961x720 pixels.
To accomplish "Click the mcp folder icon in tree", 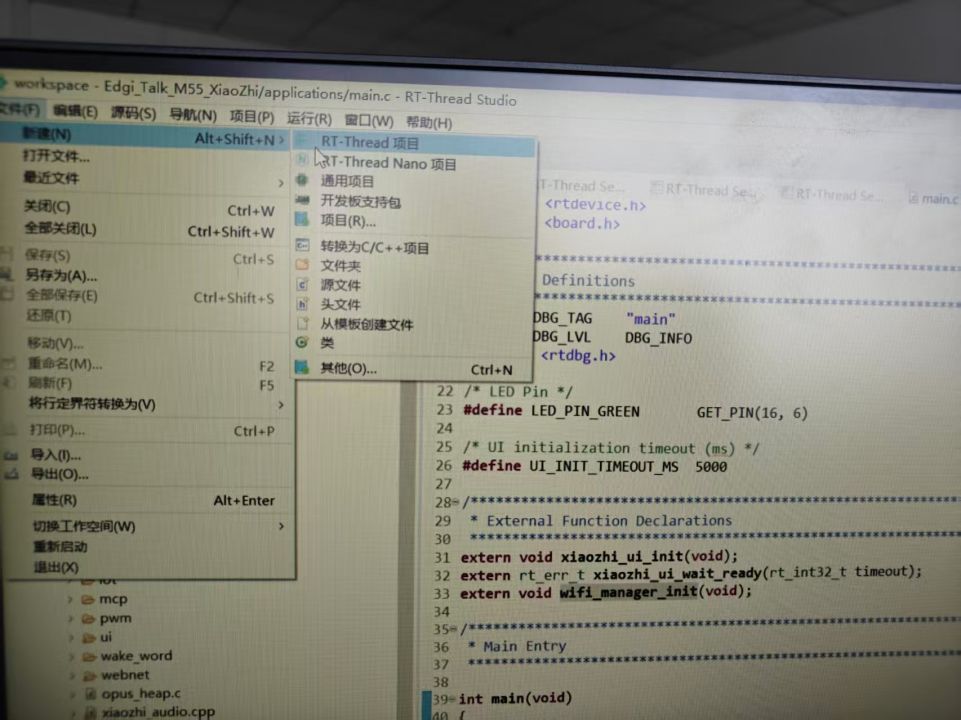I will (x=88, y=599).
